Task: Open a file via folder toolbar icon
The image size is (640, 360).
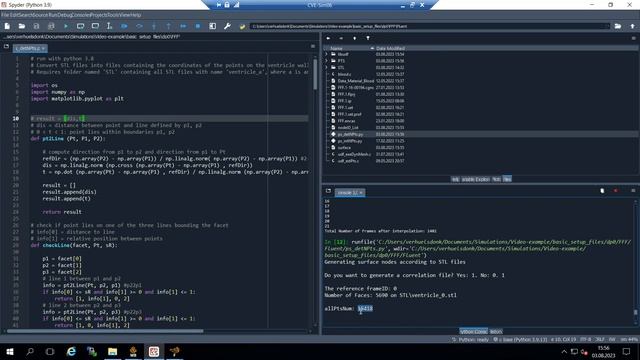Action: point(22,26)
